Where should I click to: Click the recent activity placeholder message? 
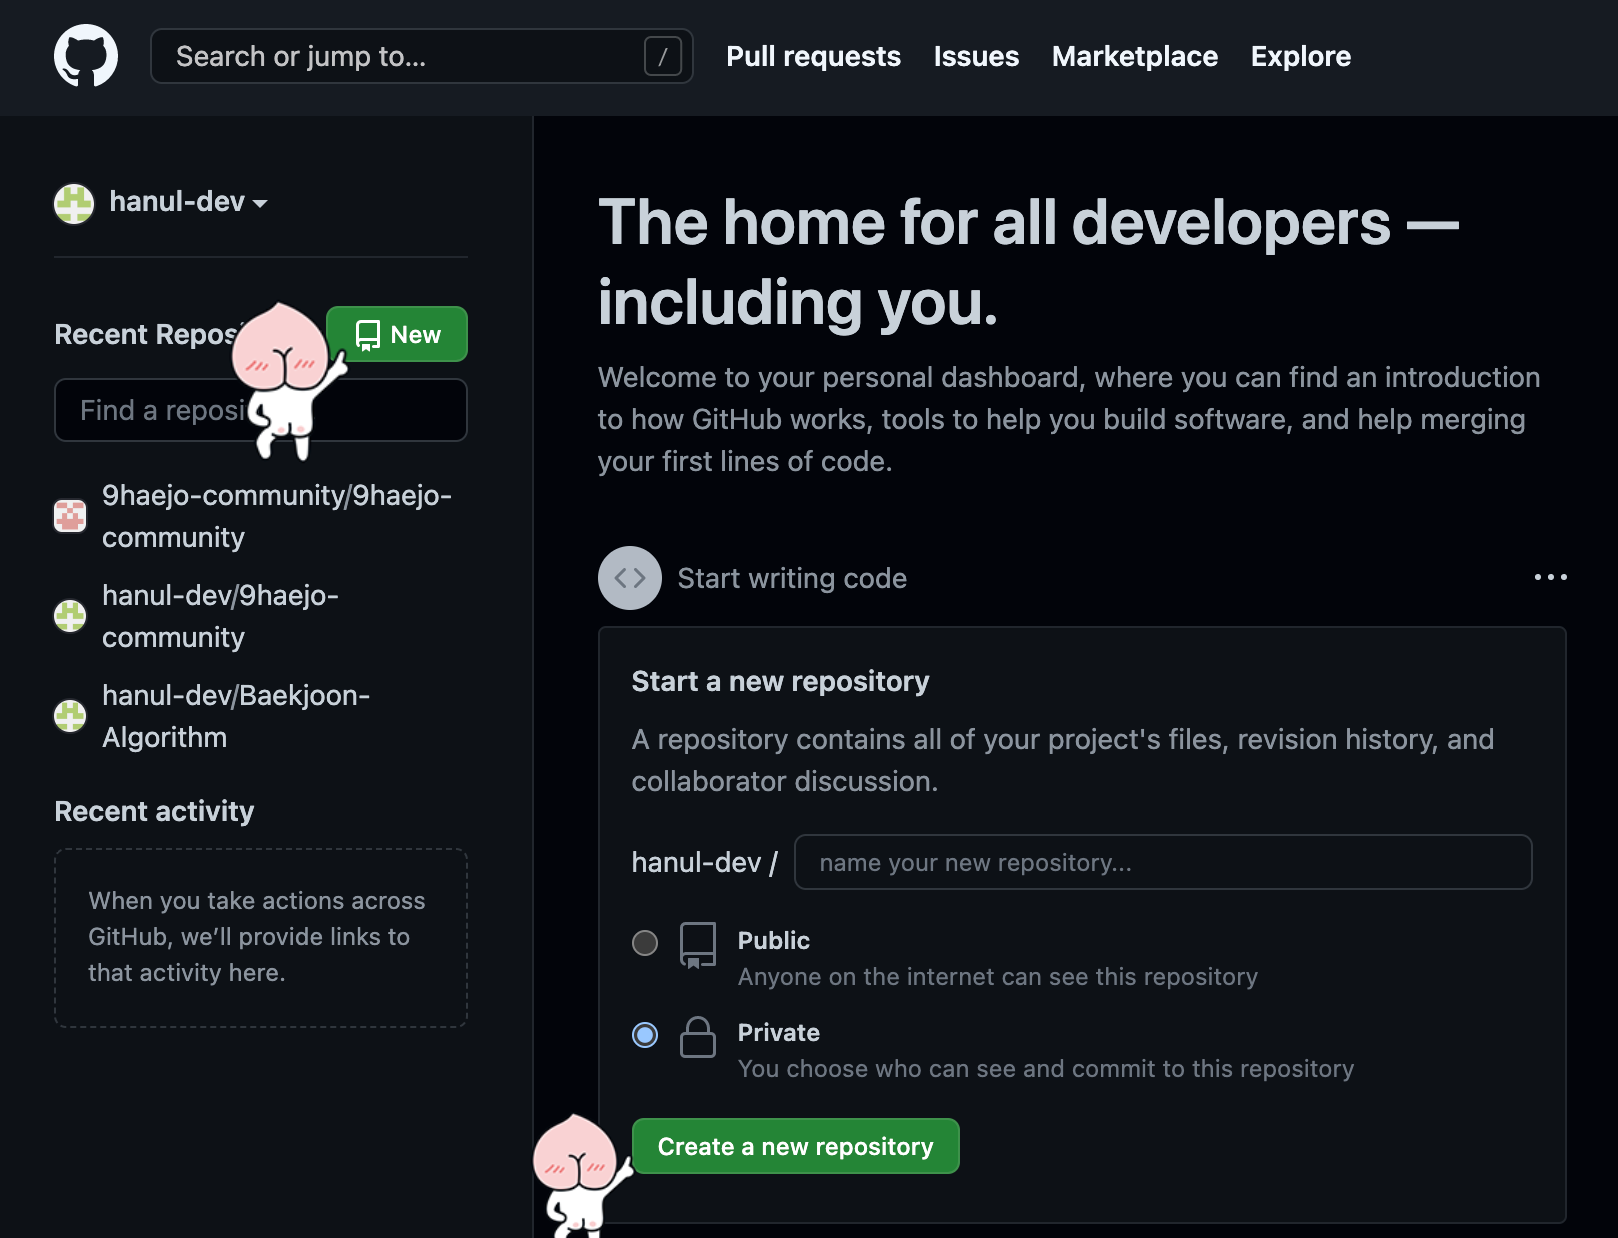click(257, 937)
